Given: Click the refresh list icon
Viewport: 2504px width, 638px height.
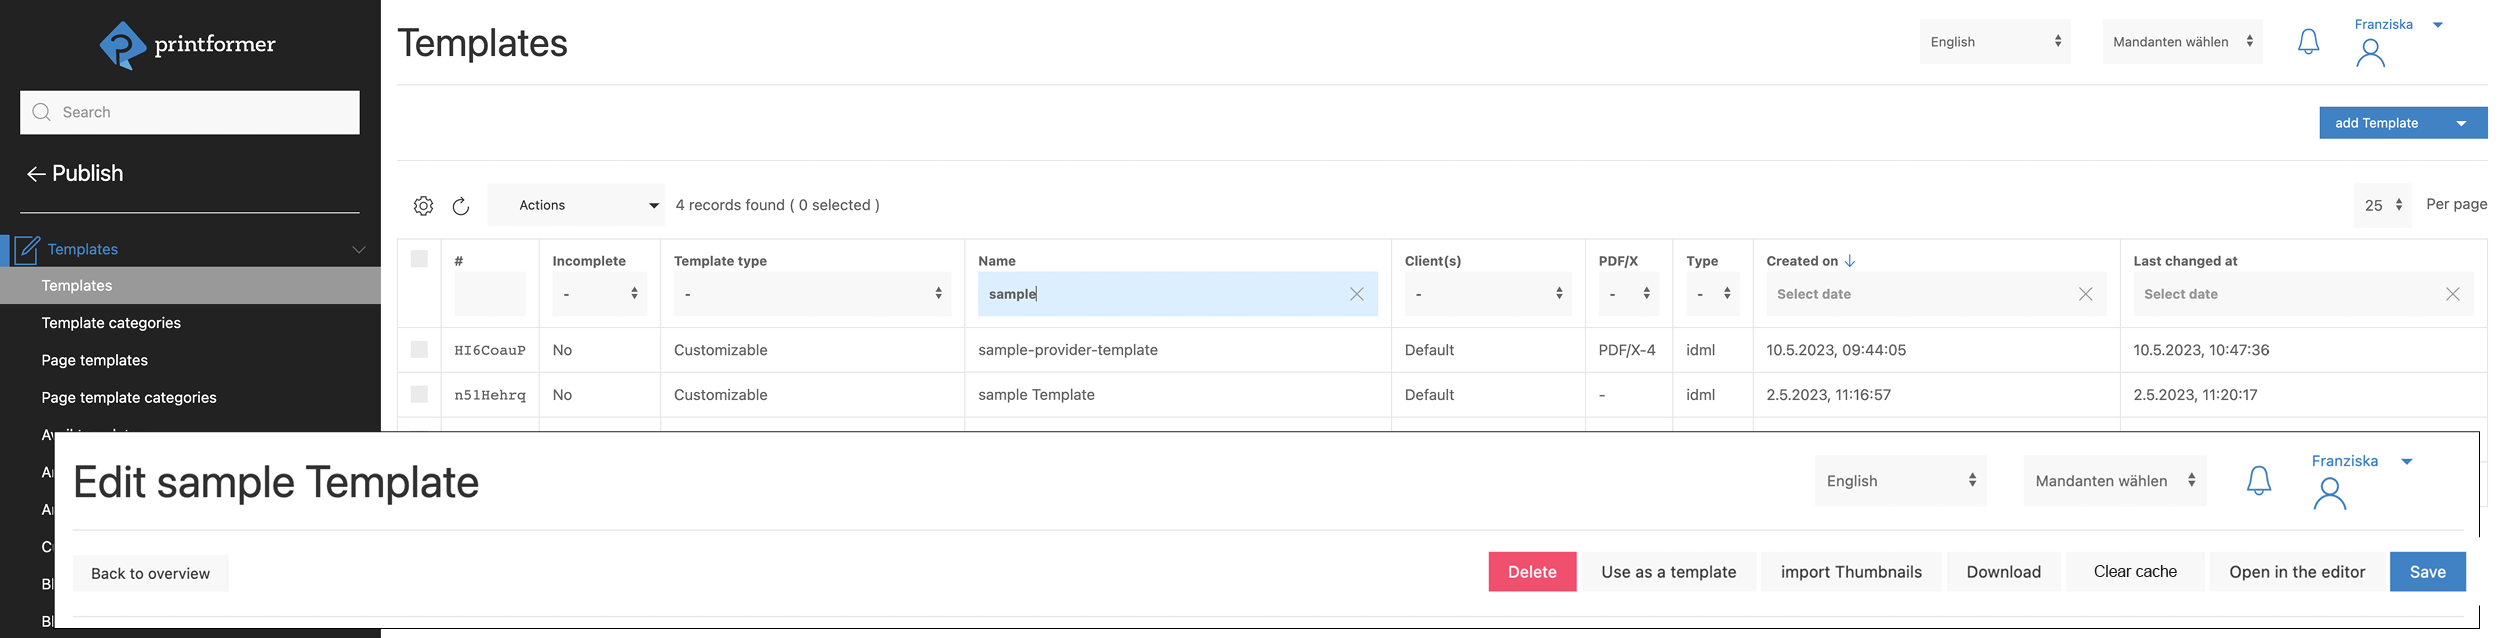Looking at the screenshot, I should (x=461, y=206).
